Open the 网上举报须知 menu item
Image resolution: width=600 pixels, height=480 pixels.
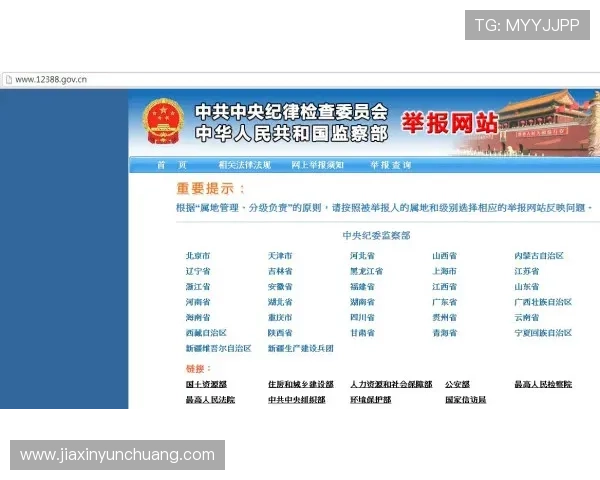click(318, 165)
